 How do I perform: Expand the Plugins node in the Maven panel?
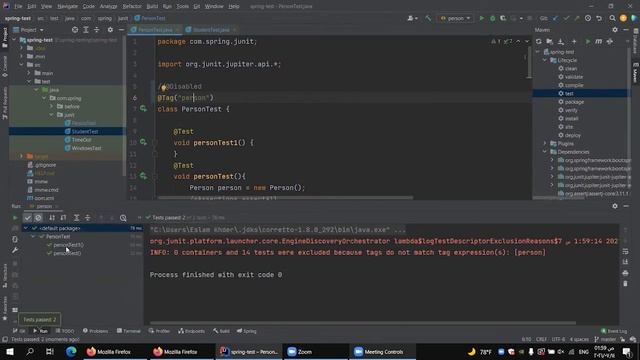click(545, 143)
